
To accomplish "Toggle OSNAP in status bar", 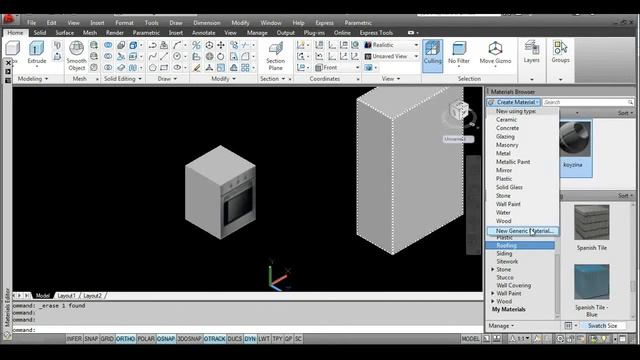I will coord(166,339).
